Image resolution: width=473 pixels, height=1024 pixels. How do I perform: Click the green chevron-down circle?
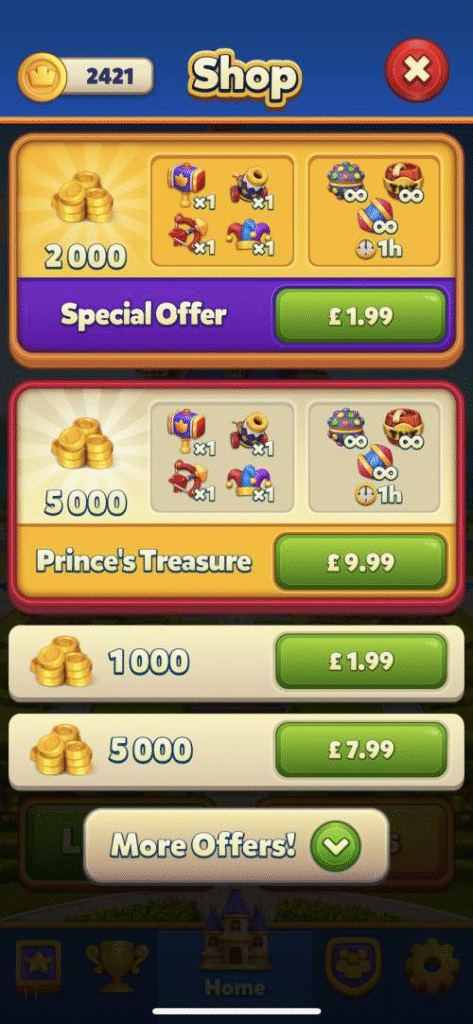point(335,847)
